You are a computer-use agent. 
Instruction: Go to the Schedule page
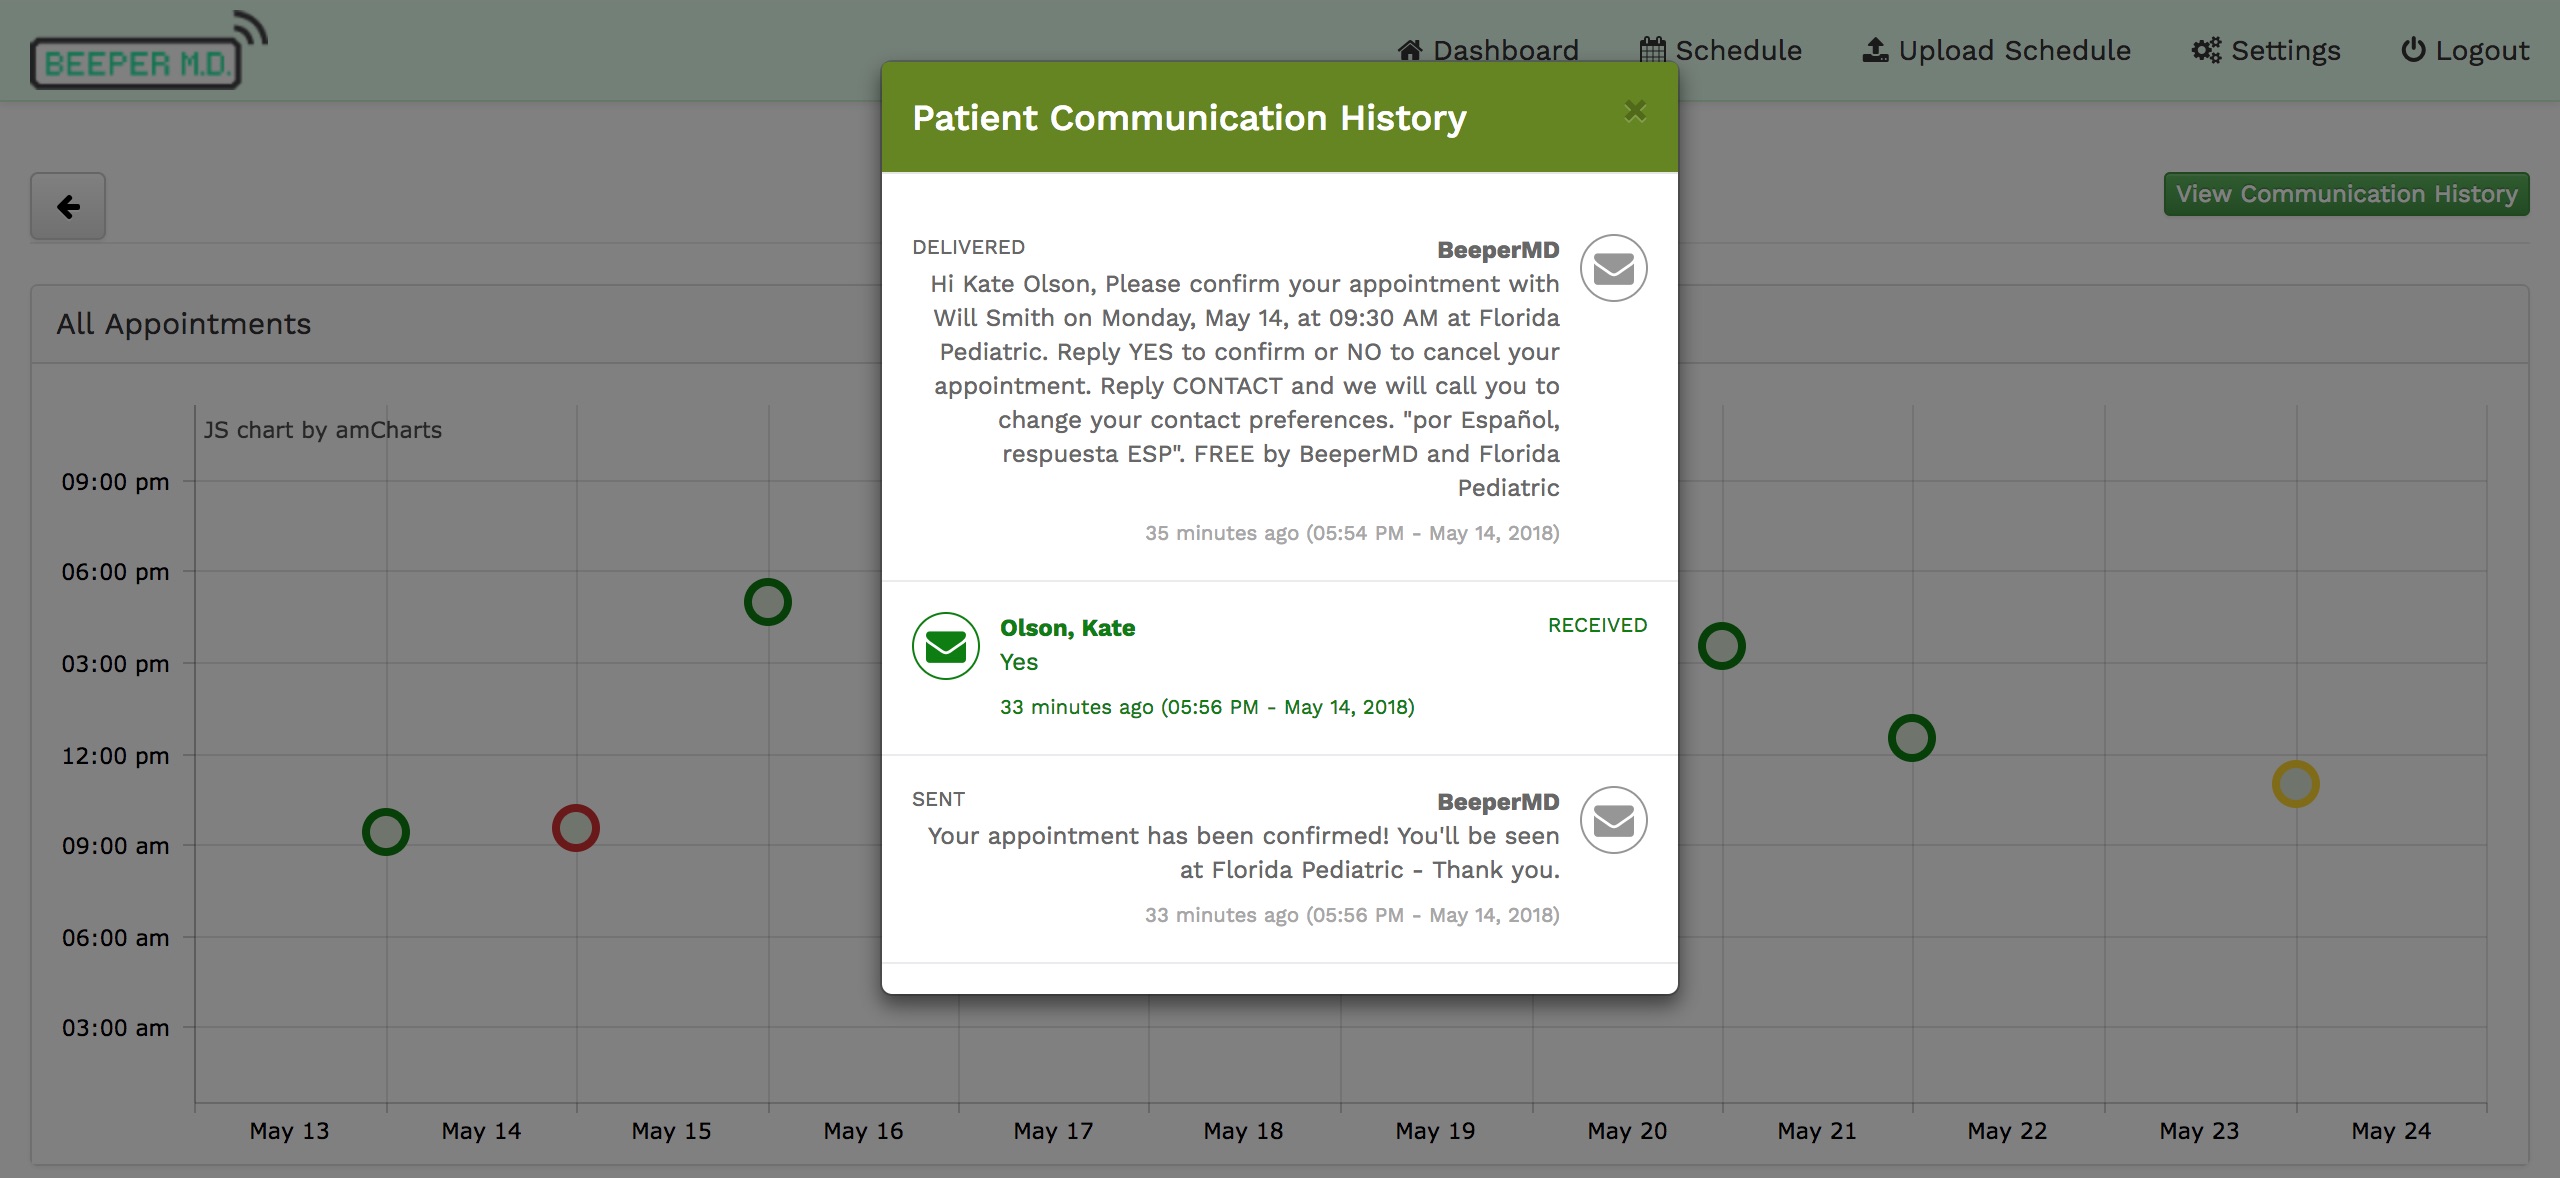tap(1721, 50)
